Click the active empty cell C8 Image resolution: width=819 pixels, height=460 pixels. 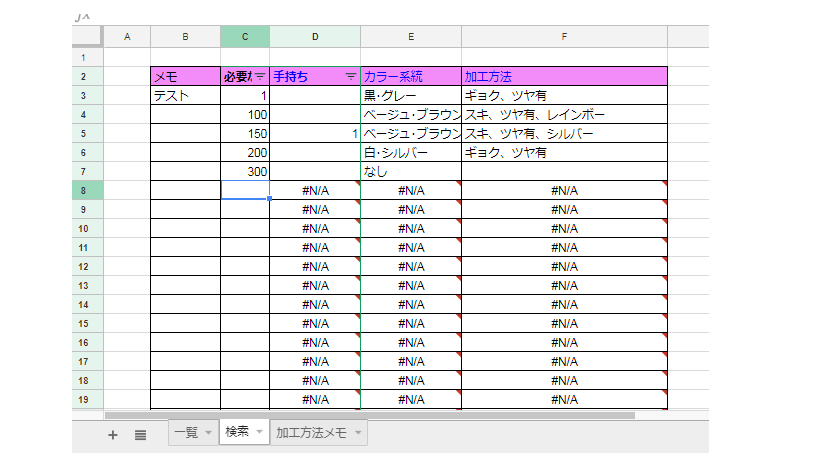tap(245, 191)
